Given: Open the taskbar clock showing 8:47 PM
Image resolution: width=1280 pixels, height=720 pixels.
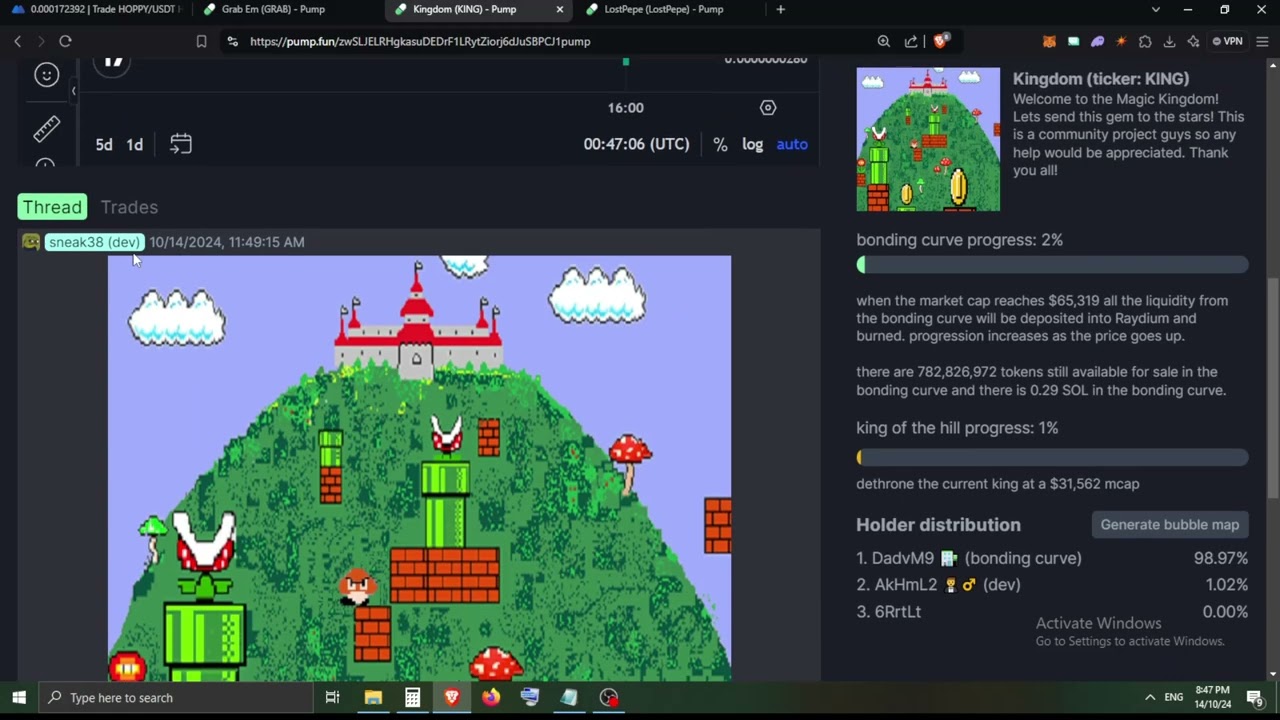Looking at the screenshot, I should point(1213,697).
